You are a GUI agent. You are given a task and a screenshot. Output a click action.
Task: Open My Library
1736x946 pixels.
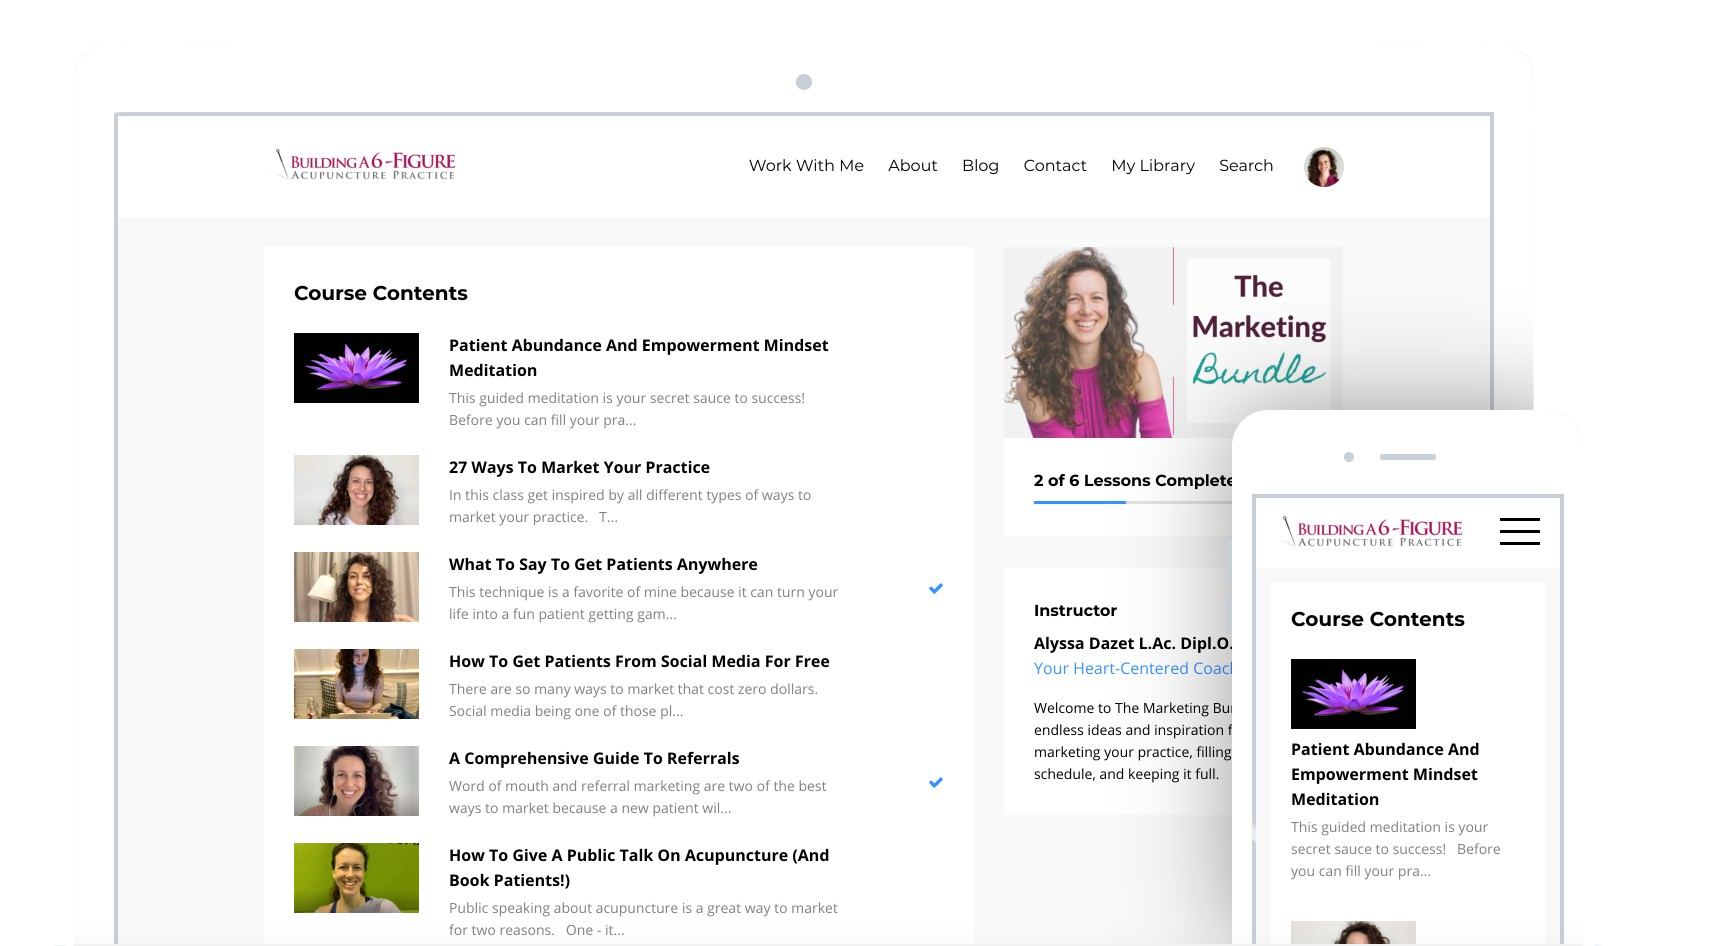[1153, 166]
